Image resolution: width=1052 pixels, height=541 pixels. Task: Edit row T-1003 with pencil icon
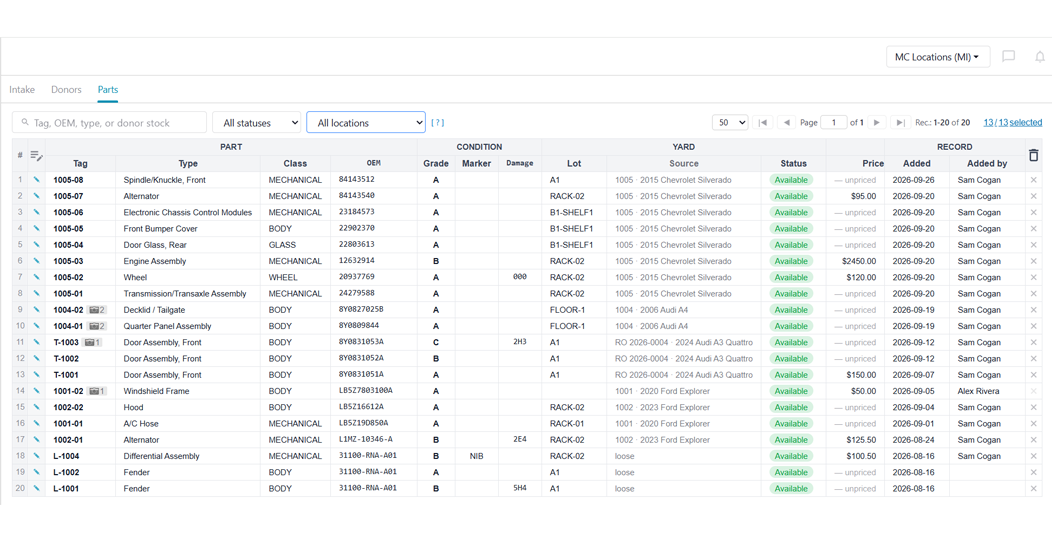37,342
